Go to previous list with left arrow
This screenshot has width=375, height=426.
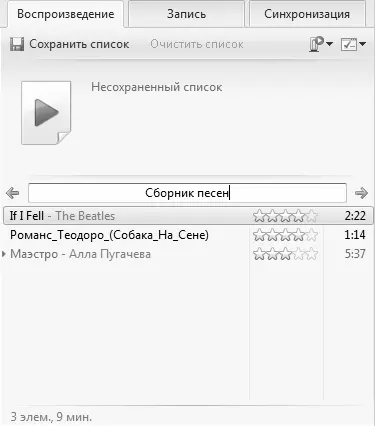tap(13, 193)
